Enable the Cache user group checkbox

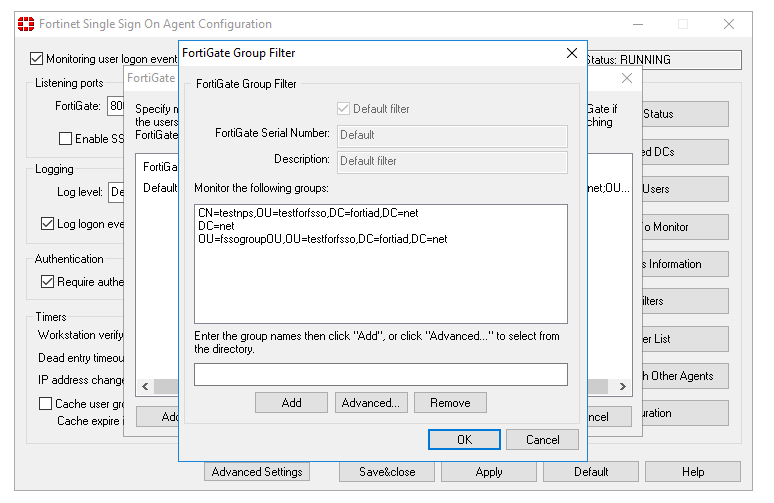click(45, 404)
